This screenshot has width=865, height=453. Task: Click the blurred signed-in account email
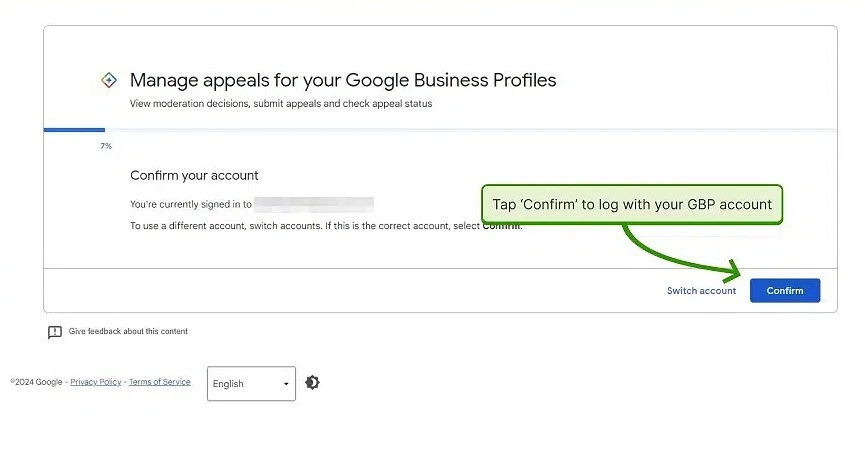[314, 204]
